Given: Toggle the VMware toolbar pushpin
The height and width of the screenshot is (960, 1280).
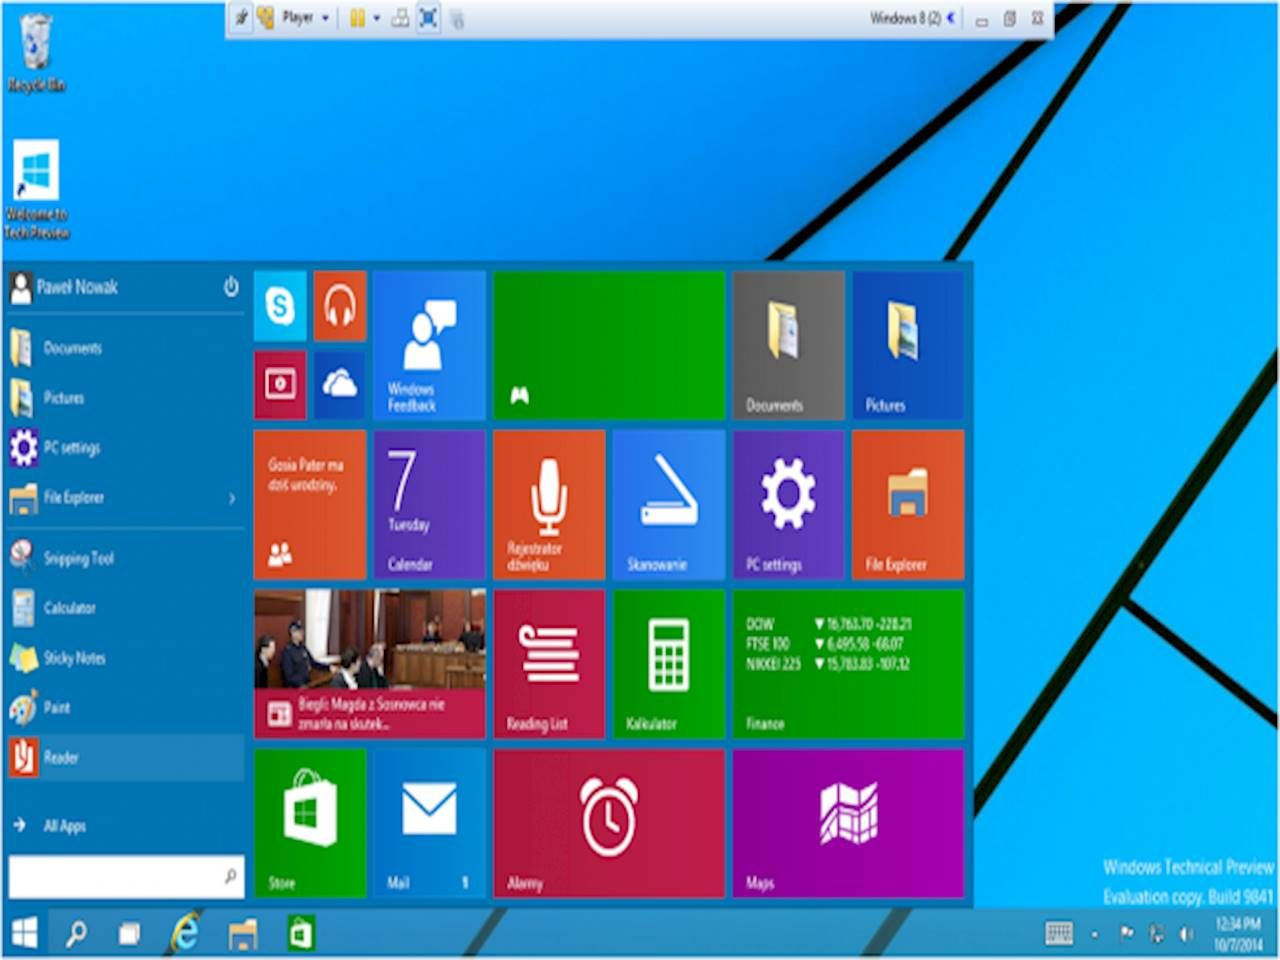Looking at the screenshot, I should click(243, 18).
